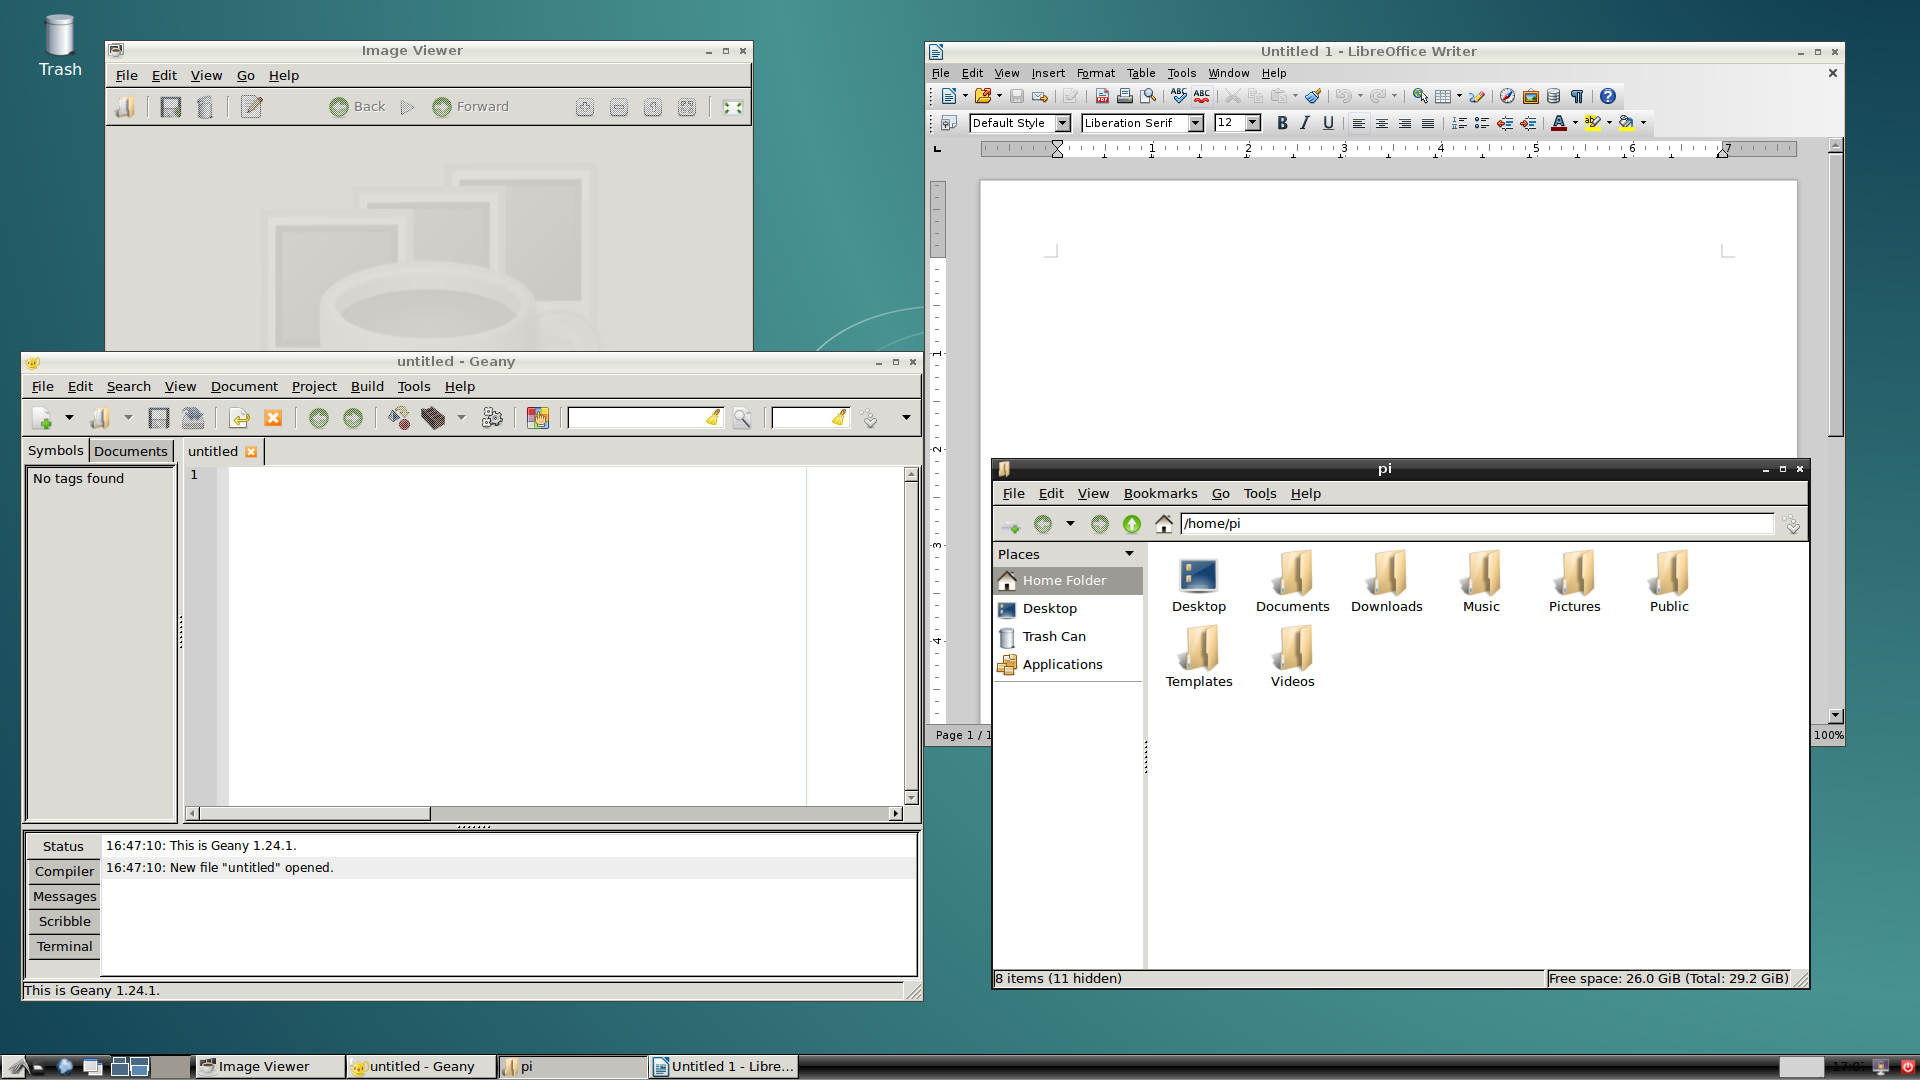Open Geany's Project menu
1920x1080 pixels.
pos(314,386)
